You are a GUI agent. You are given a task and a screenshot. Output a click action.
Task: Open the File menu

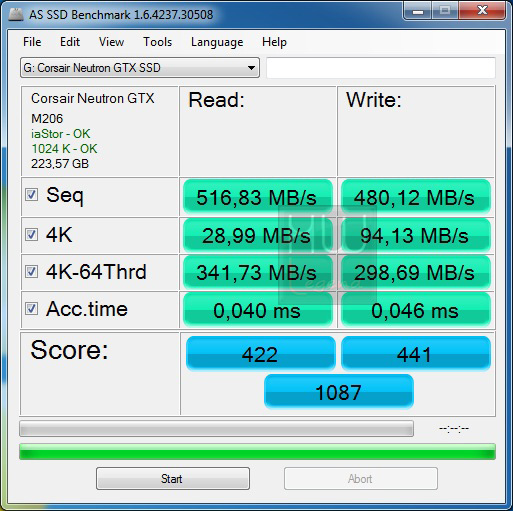pos(32,42)
